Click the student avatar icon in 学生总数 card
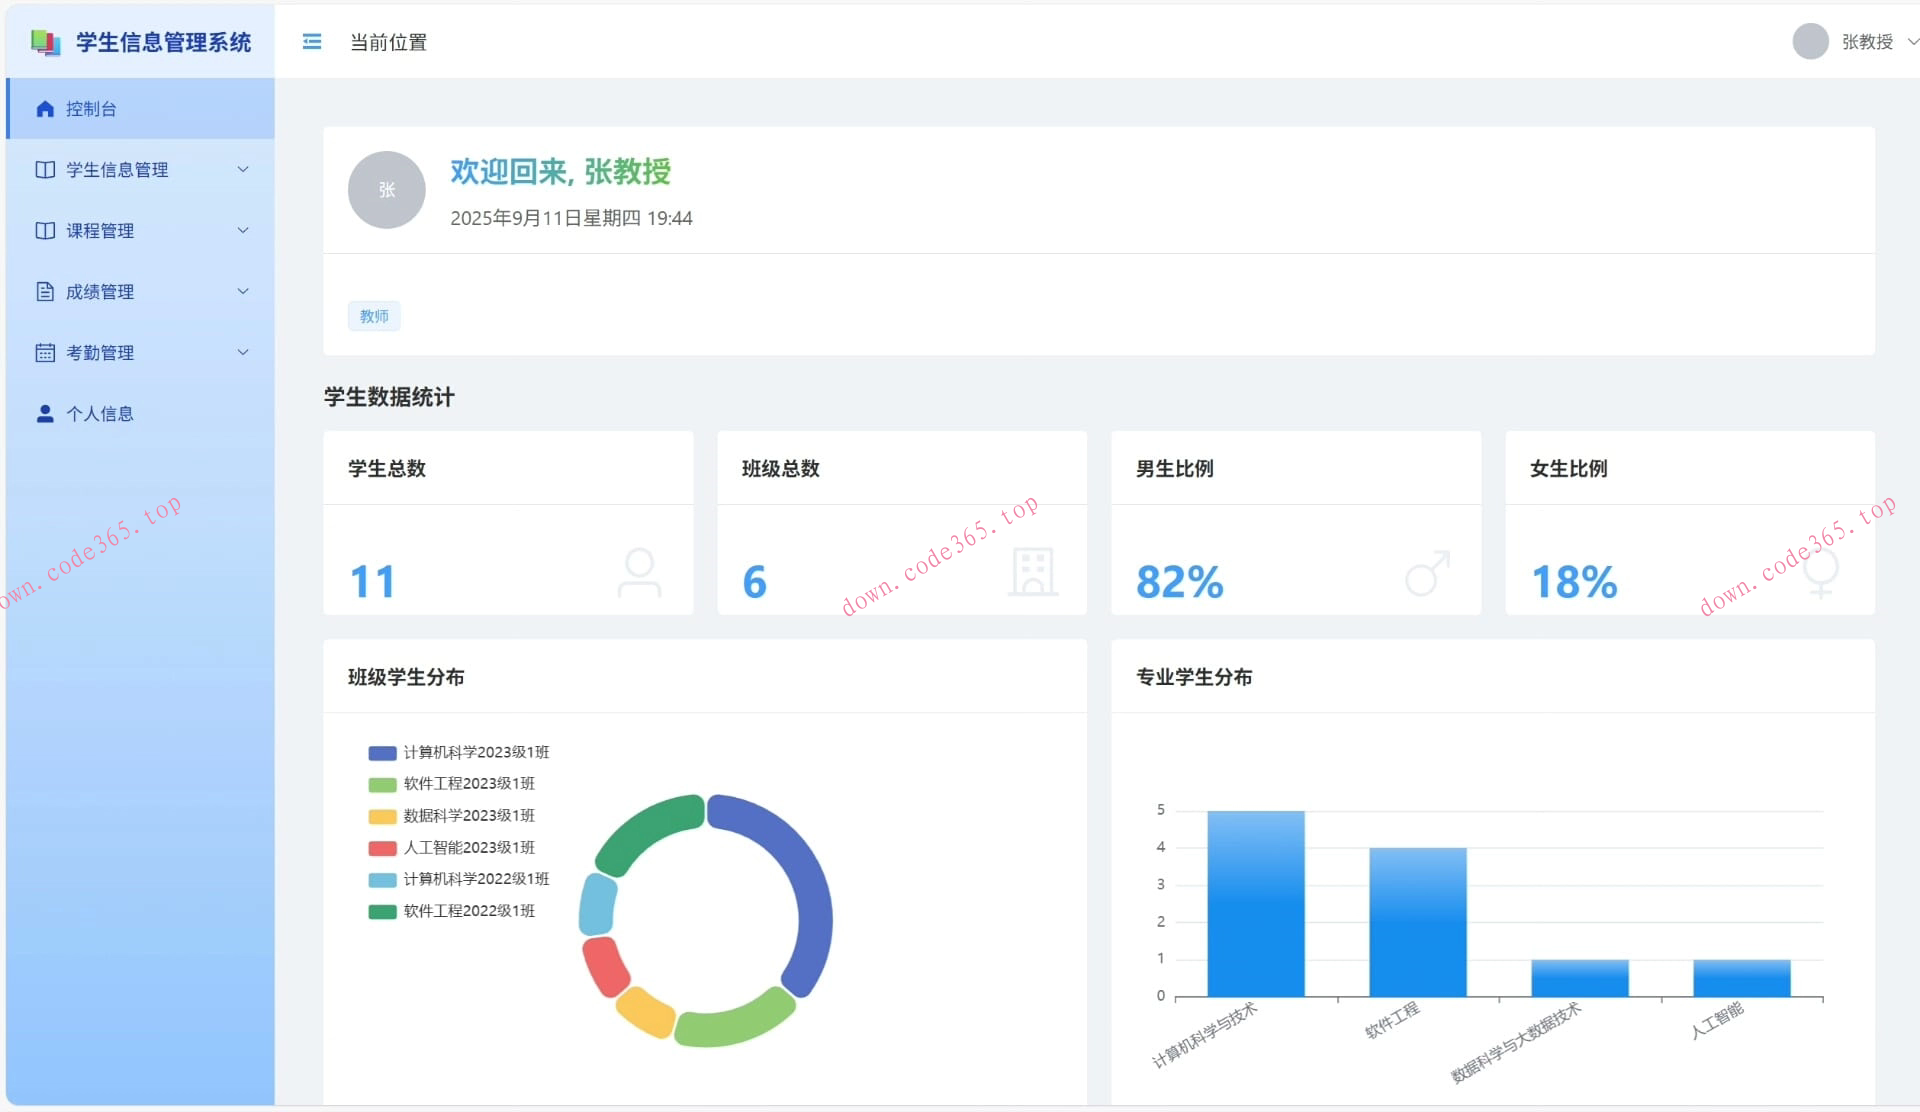Image resolution: width=1920 pixels, height=1112 pixels. 639,572
